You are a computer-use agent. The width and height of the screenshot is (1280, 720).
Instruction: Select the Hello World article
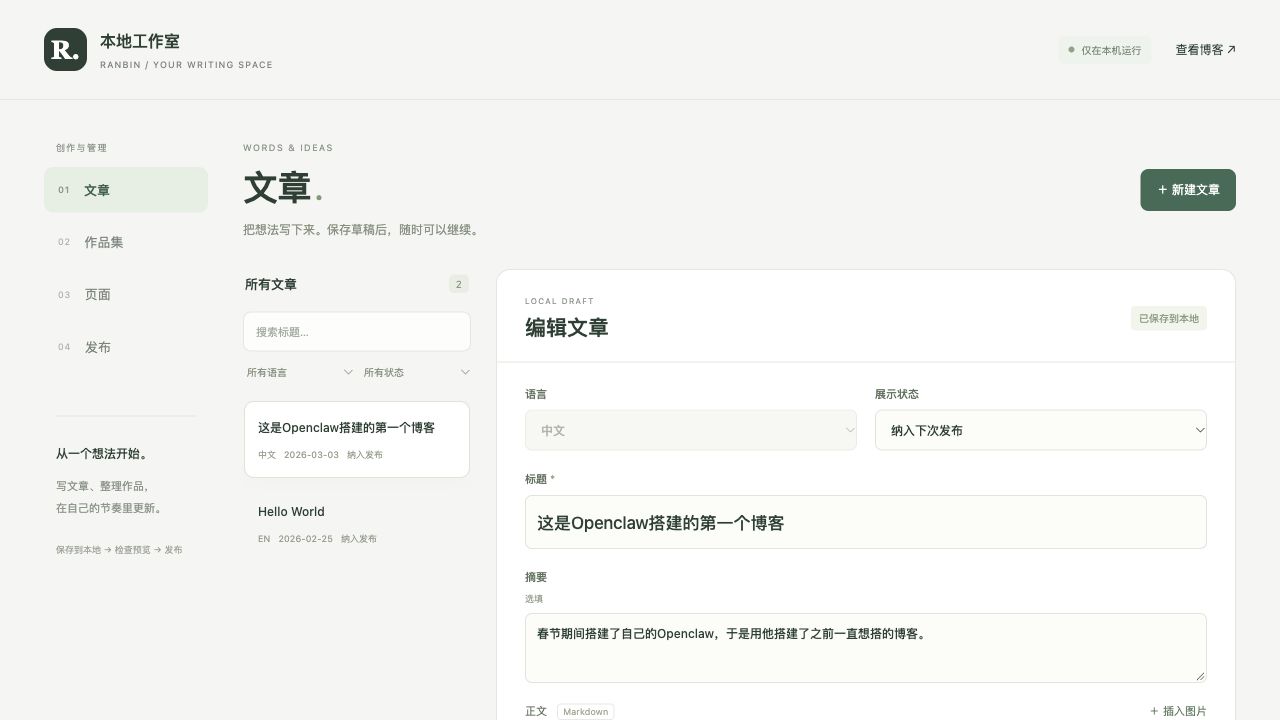(357, 524)
